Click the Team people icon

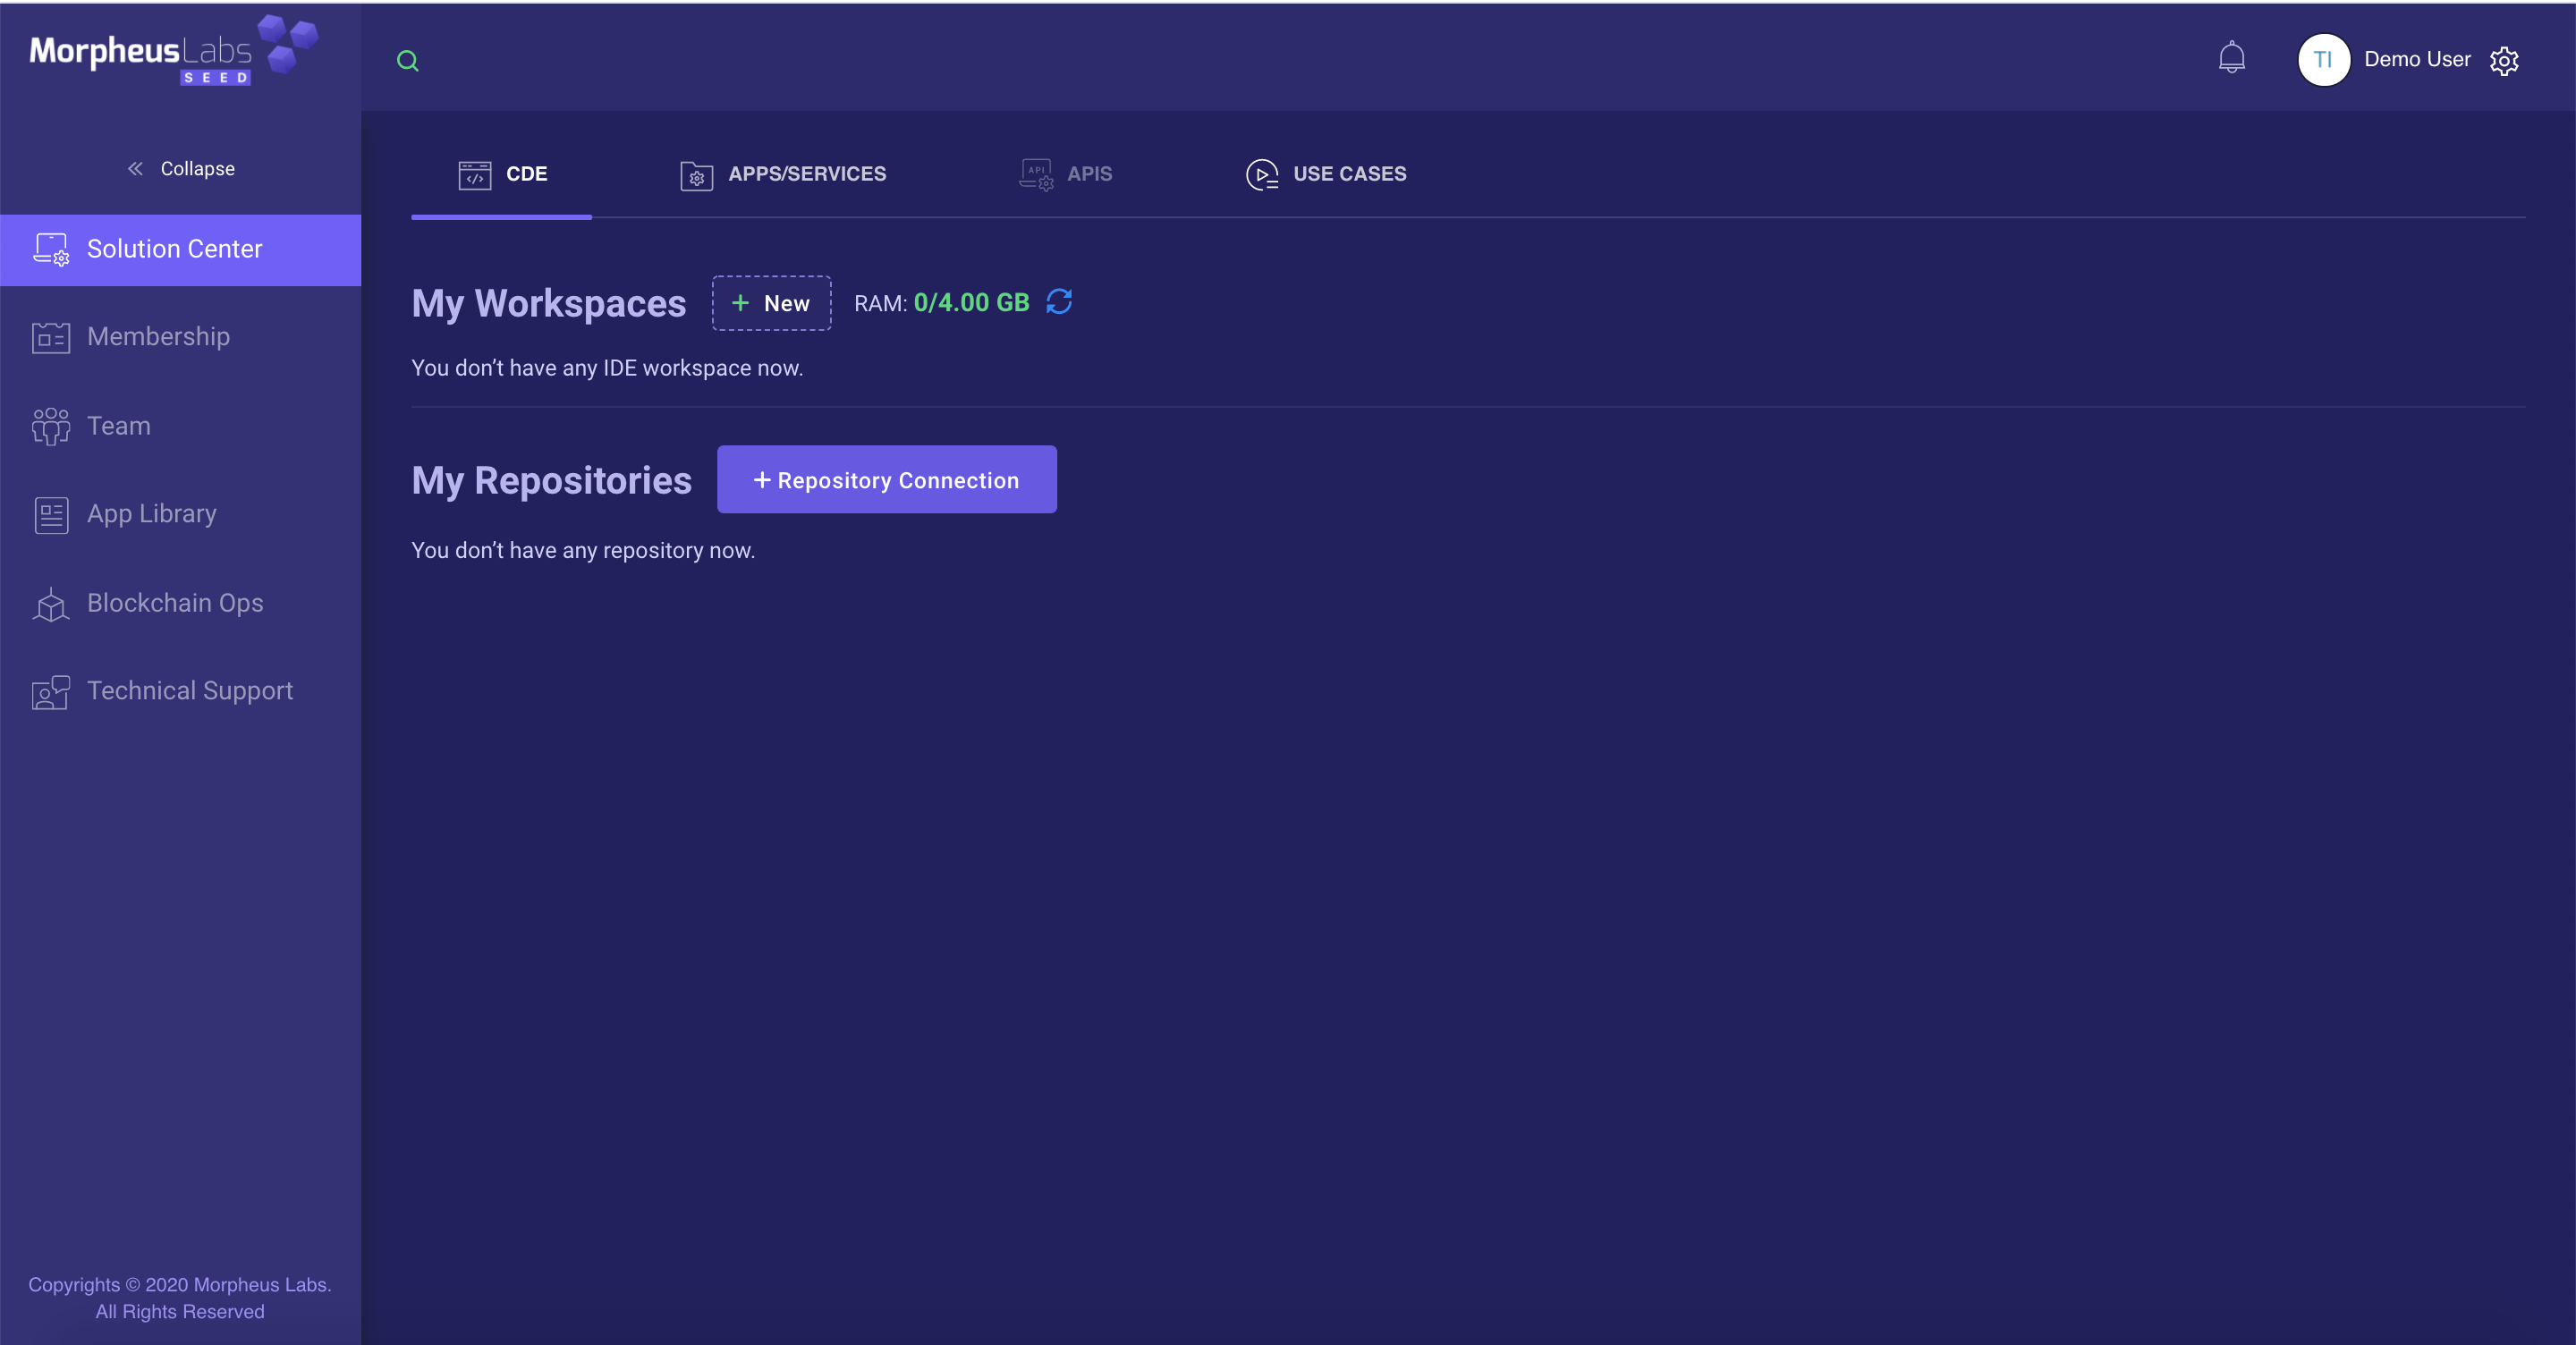pos(50,426)
